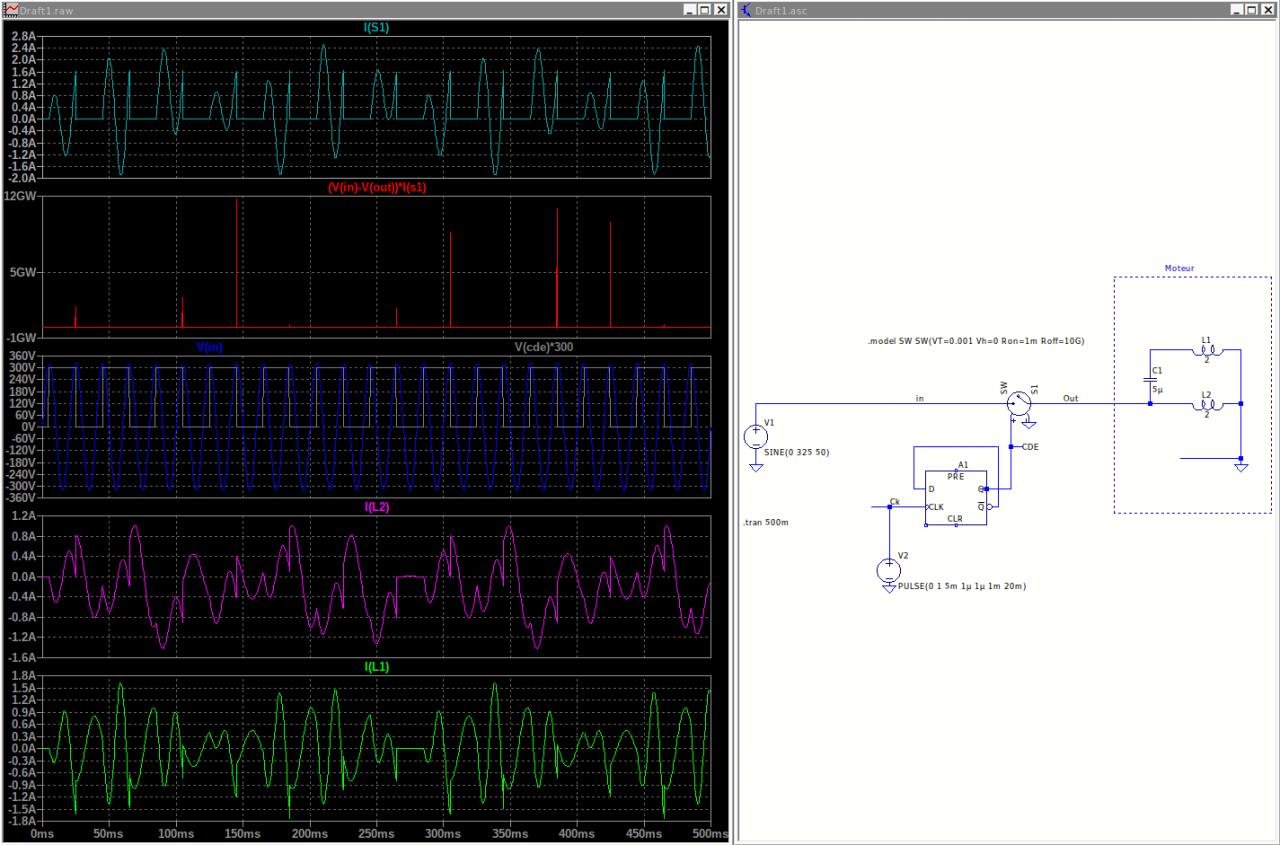Click the I(S1) trace label
This screenshot has height=845, width=1280.
[x=376, y=27]
